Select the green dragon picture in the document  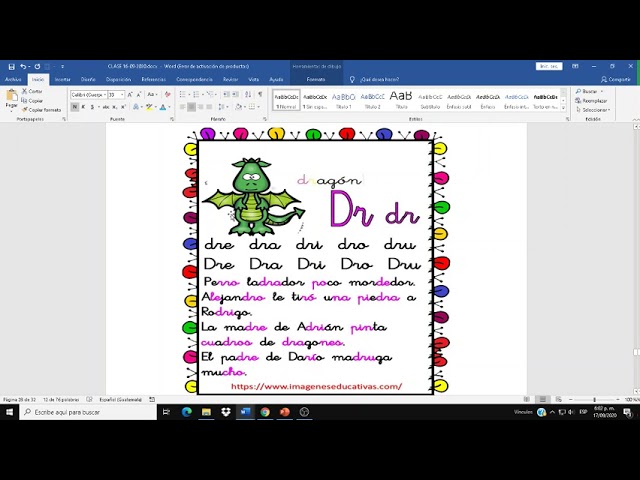tap(253, 197)
